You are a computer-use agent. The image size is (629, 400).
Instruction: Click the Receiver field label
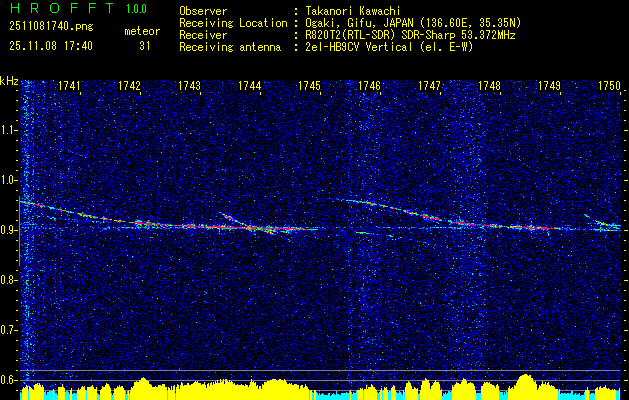click(x=203, y=35)
